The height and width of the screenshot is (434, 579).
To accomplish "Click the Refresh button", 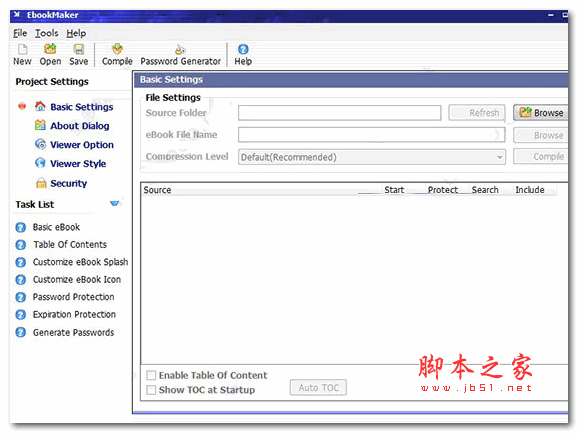I will 477,113.
